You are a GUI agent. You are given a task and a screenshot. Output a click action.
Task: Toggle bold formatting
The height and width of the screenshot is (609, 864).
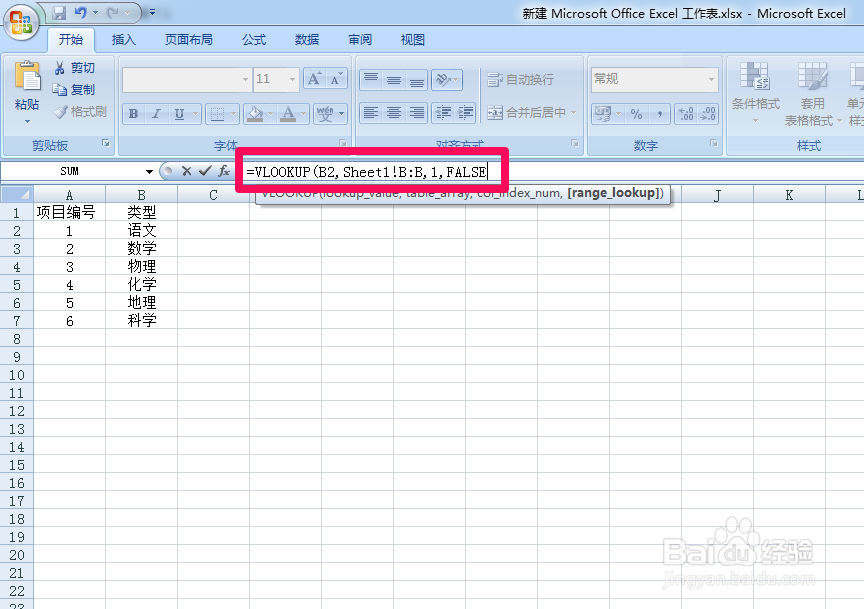coord(133,114)
